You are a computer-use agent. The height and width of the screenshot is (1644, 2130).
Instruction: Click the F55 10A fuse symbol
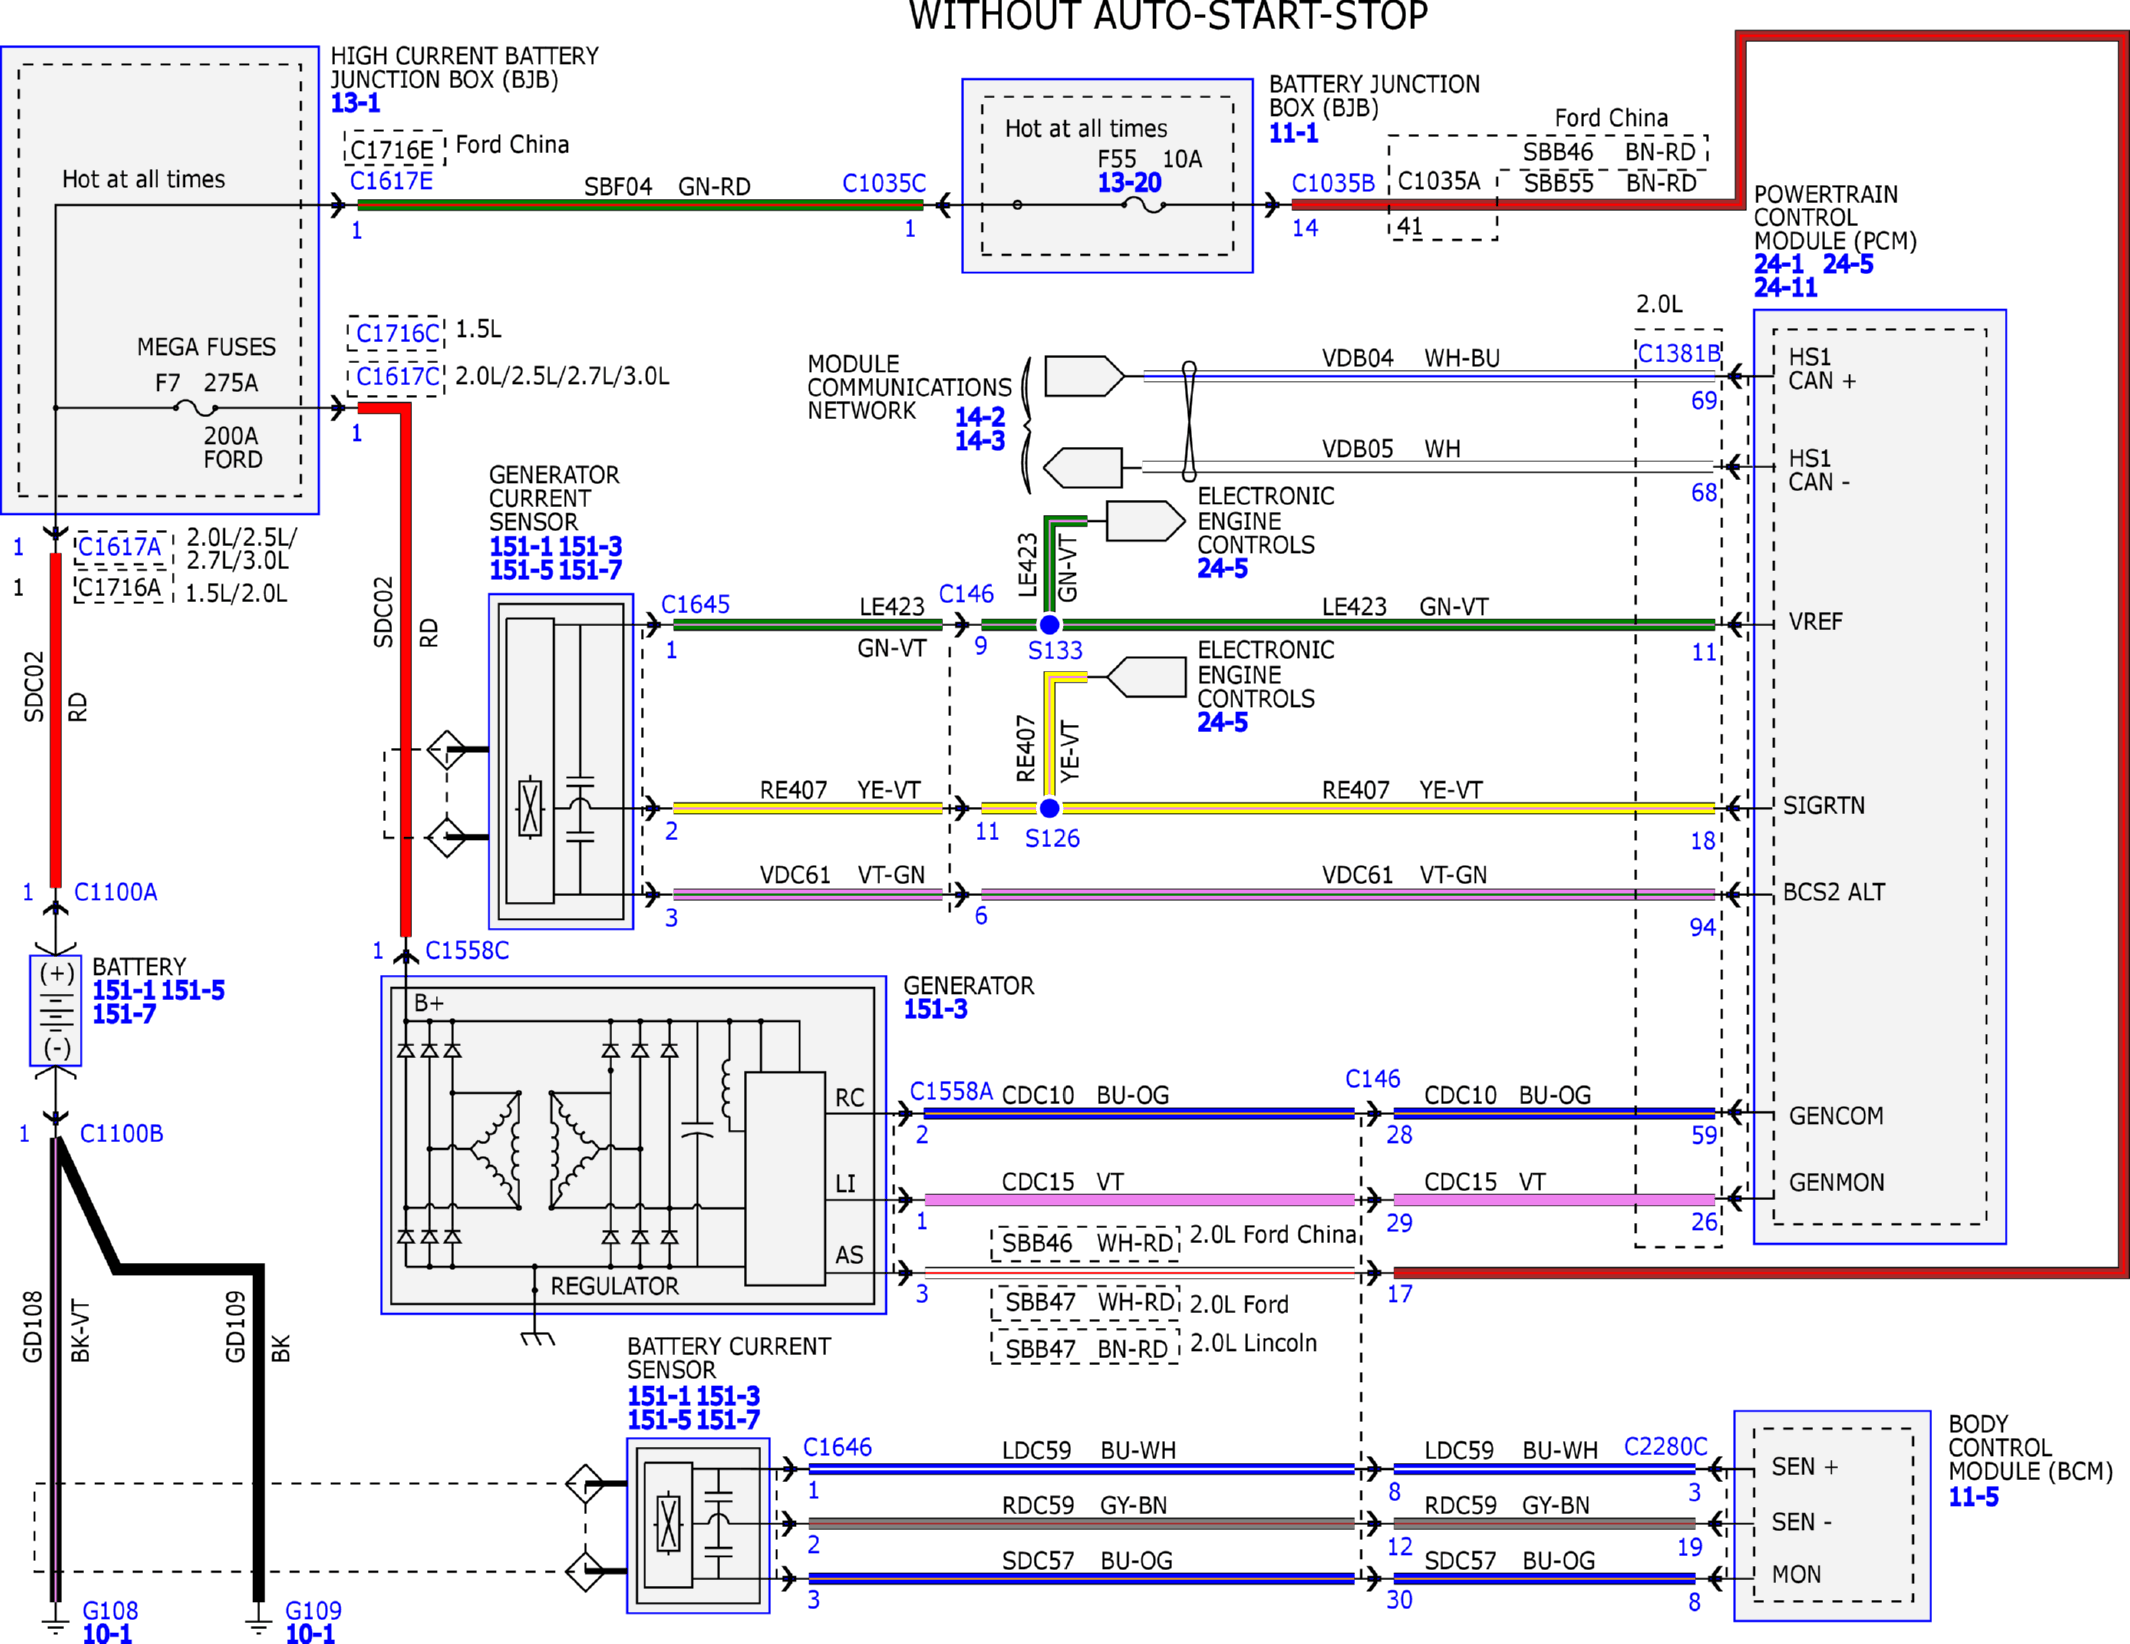click(x=1144, y=206)
